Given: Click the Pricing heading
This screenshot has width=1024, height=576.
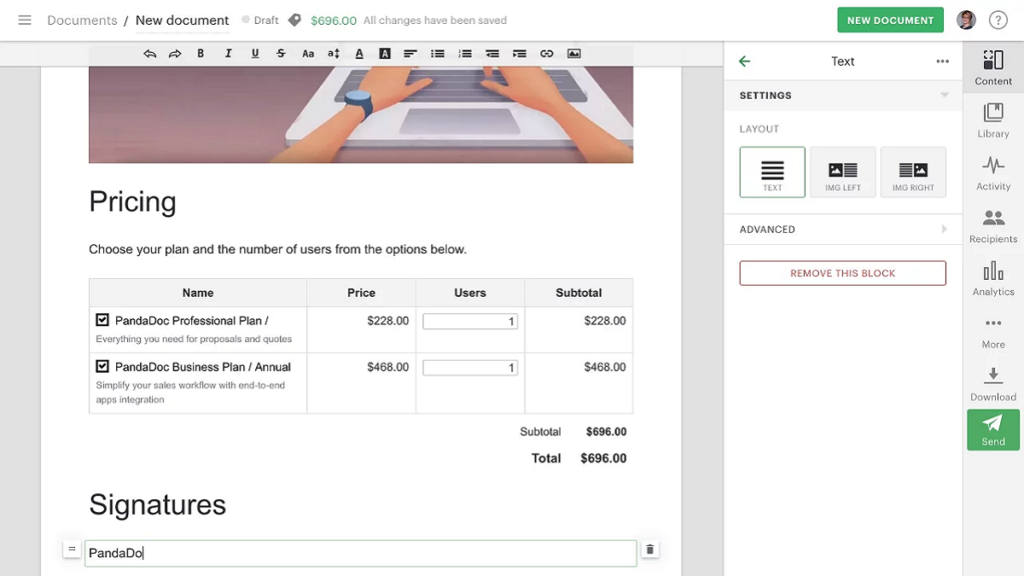Looking at the screenshot, I should [x=133, y=202].
